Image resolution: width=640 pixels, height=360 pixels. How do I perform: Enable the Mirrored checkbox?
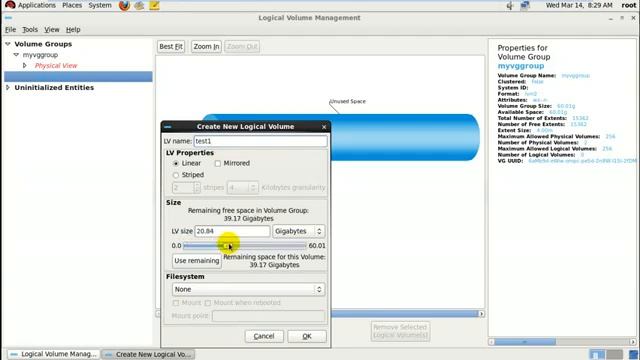click(x=218, y=163)
